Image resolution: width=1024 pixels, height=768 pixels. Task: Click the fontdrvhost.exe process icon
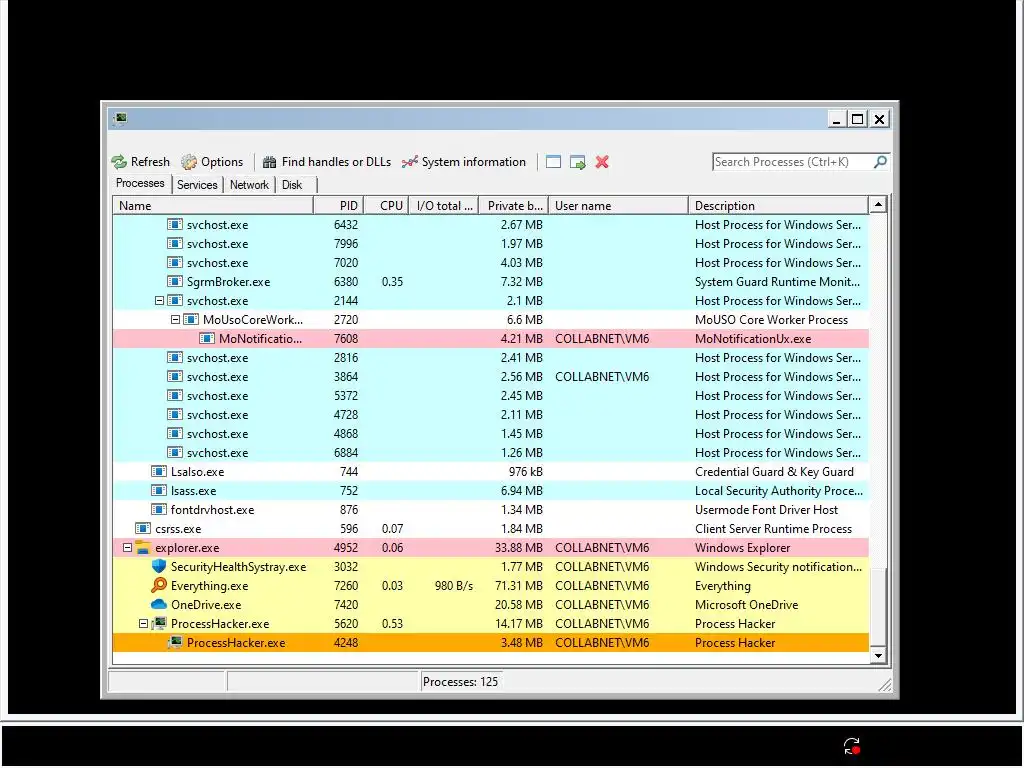click(x=159, y=509)
